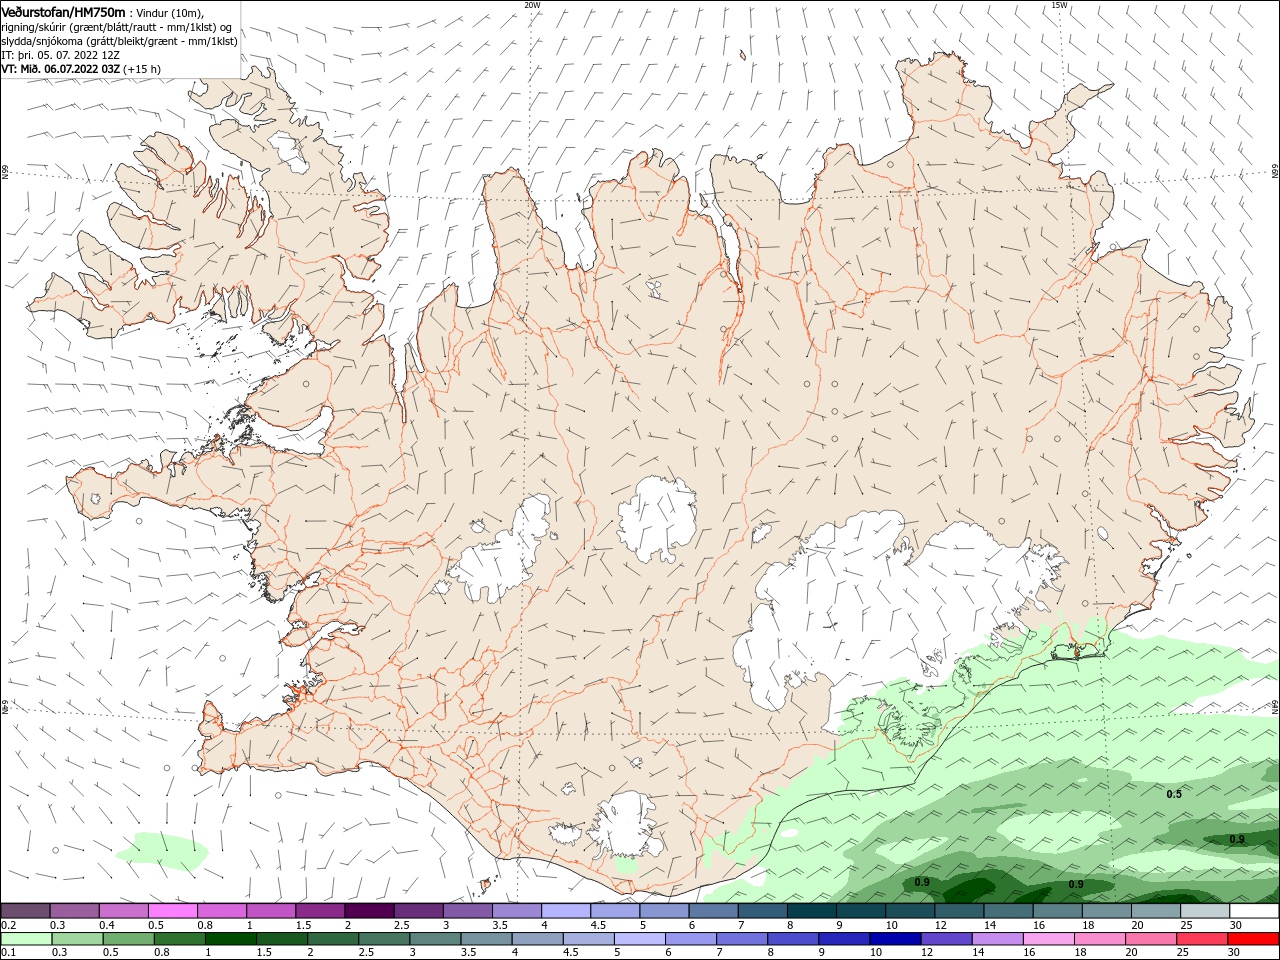Select the rain legend swatch for 25

coord(1201,939)
